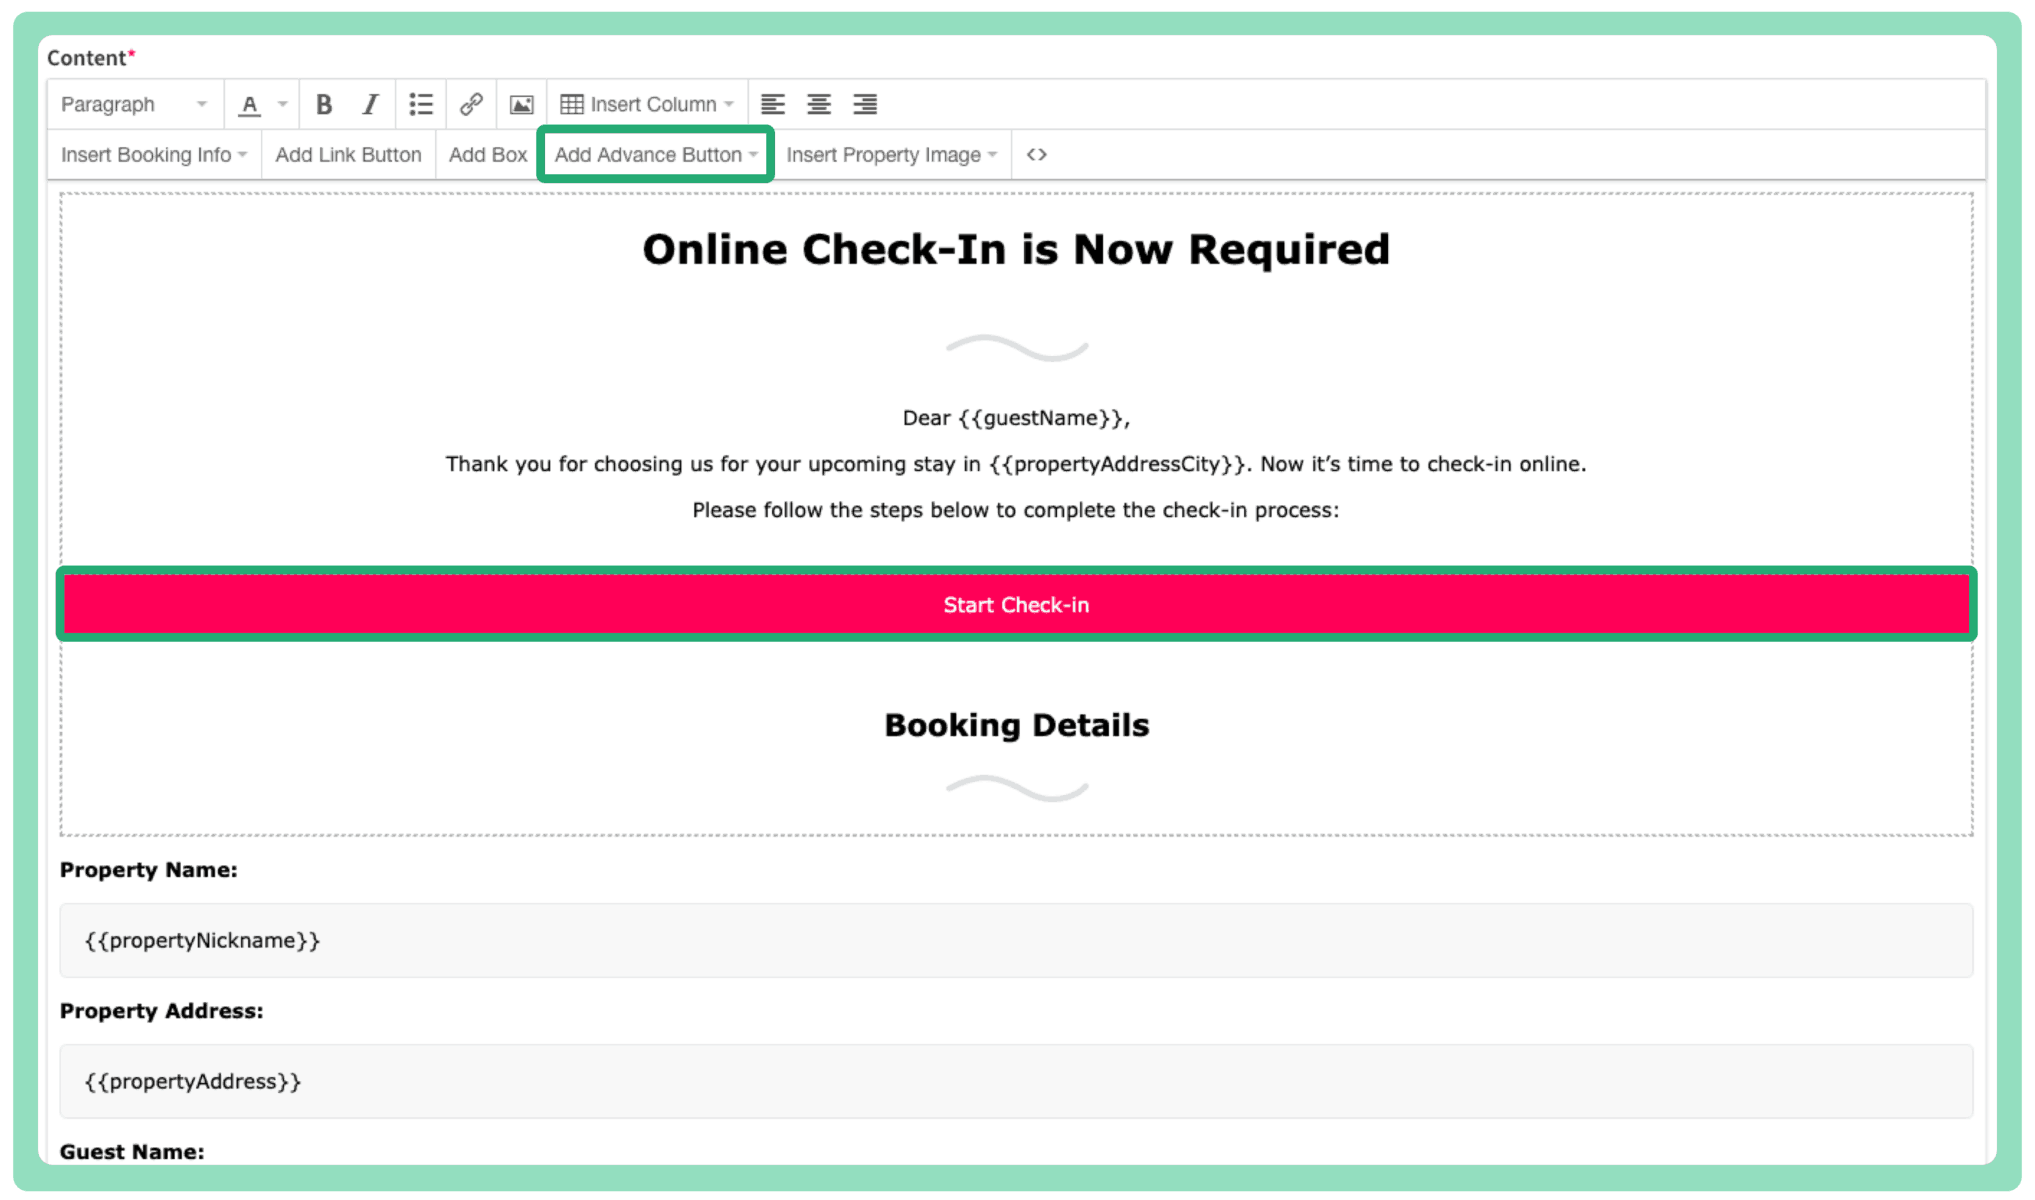Insert a bulleted list

click(421, 104)
